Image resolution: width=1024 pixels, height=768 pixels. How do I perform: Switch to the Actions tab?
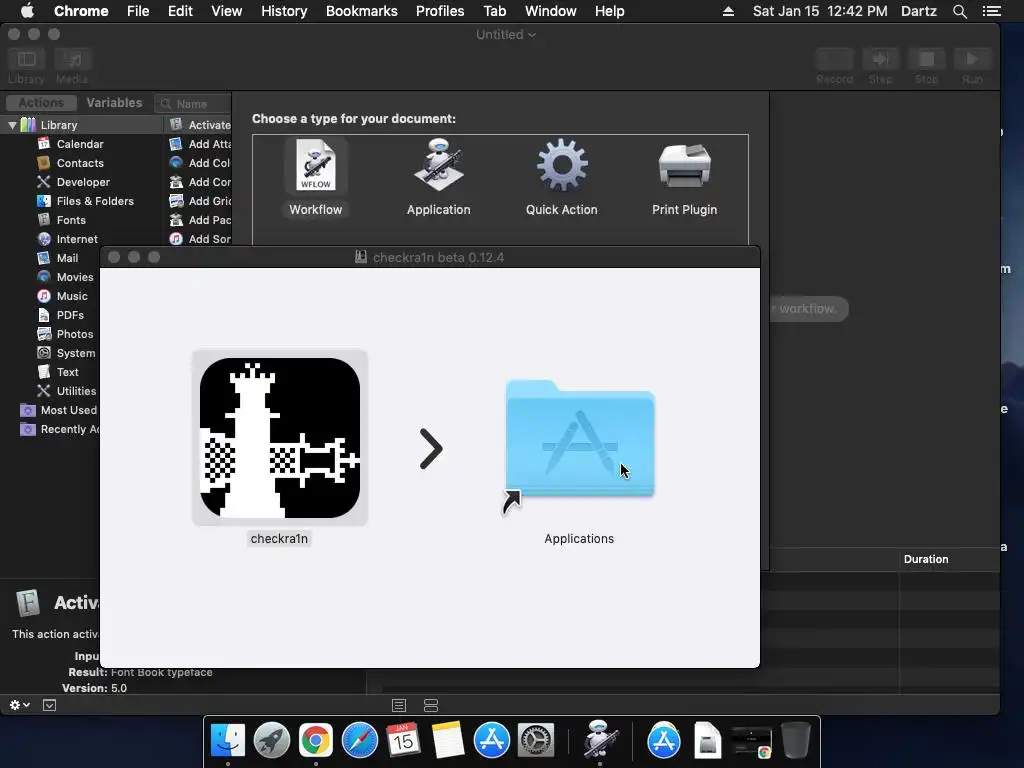[41, 103]
